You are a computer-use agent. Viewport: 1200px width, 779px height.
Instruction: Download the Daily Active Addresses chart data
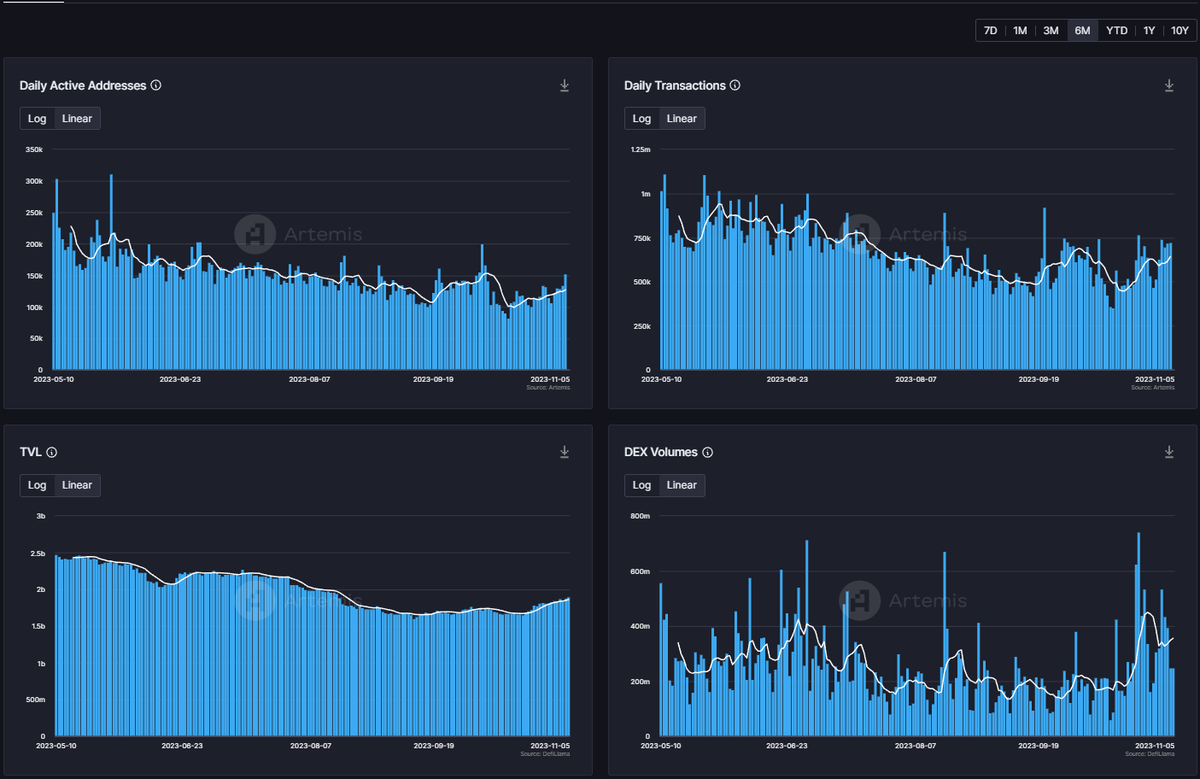click(565, 86)
